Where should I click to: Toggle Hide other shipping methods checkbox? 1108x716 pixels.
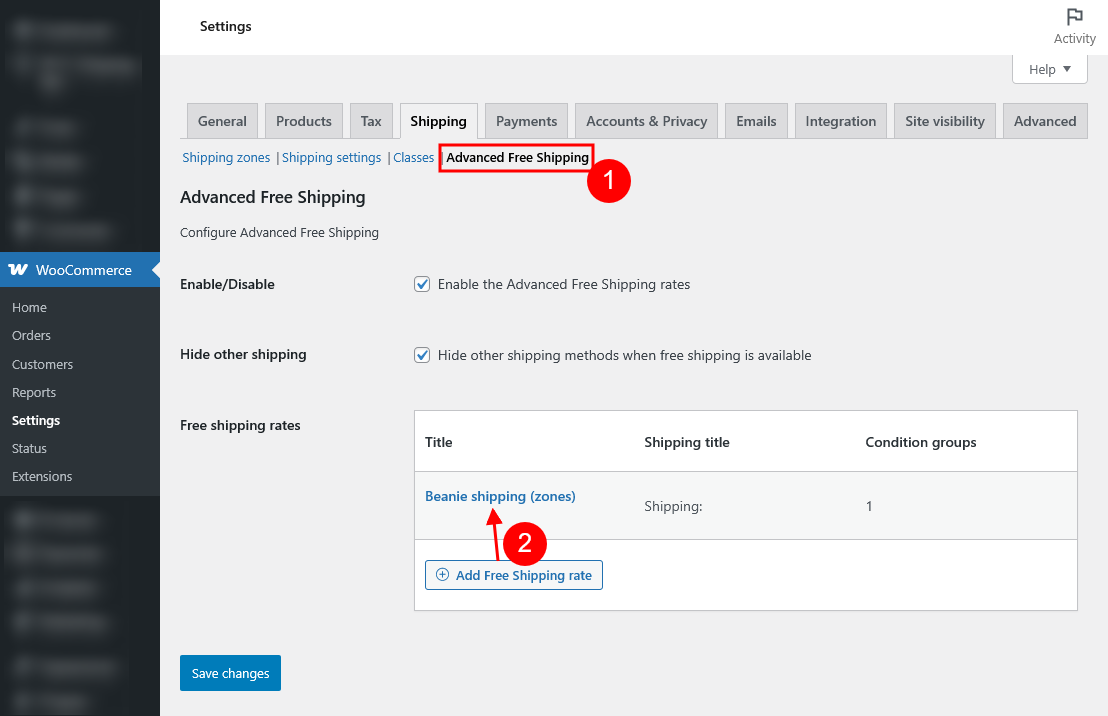tap(422, 355)
